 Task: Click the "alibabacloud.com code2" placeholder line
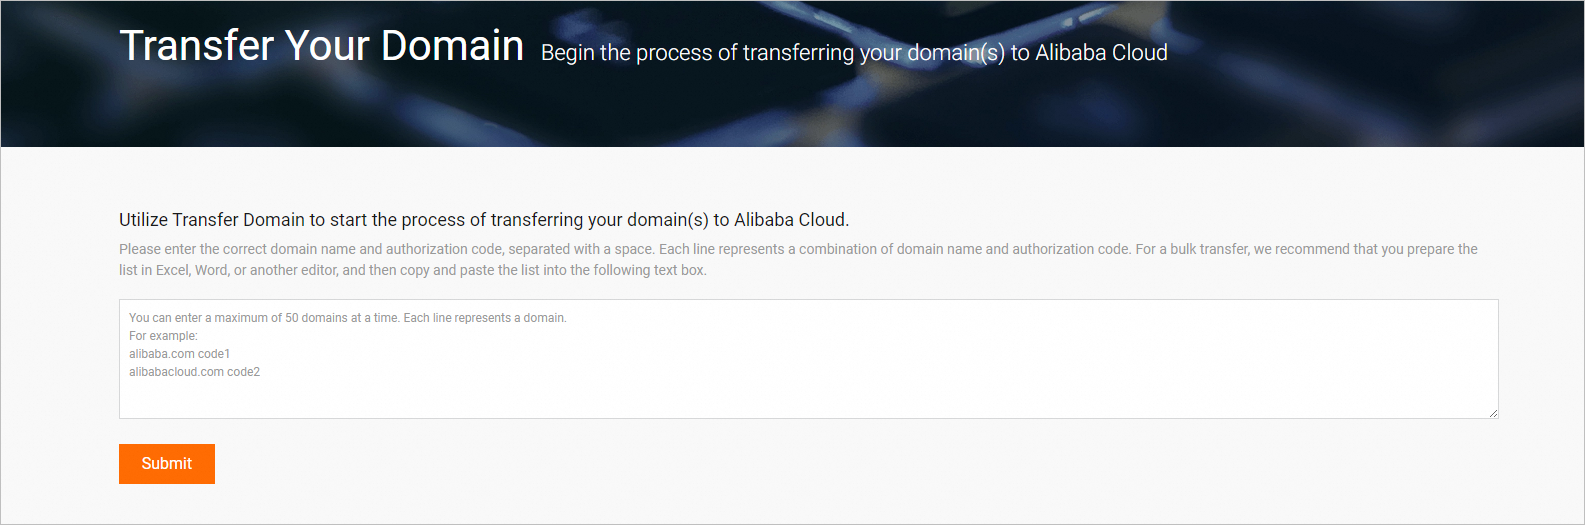click(194, 372)
